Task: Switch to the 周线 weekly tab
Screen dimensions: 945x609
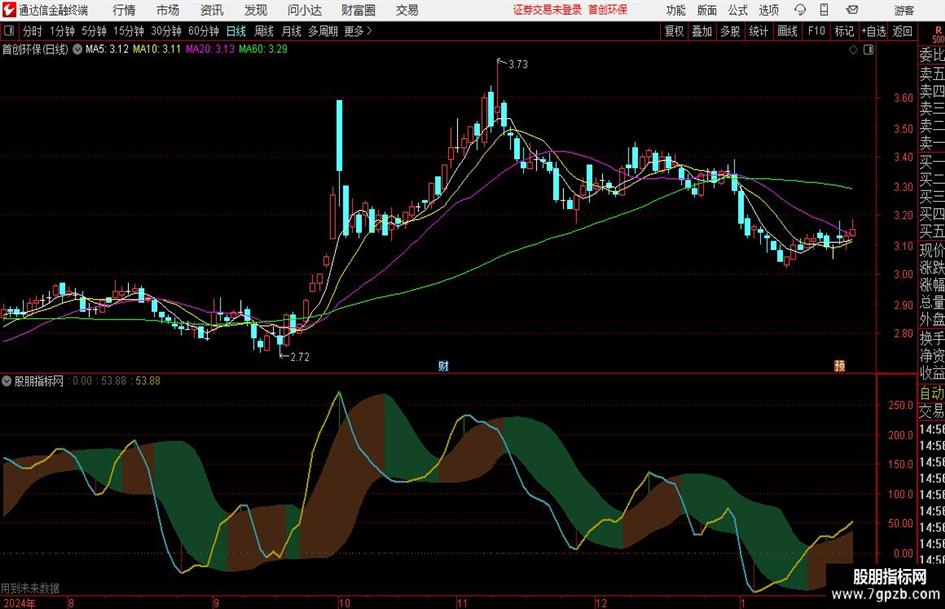Action: (264, 31)
